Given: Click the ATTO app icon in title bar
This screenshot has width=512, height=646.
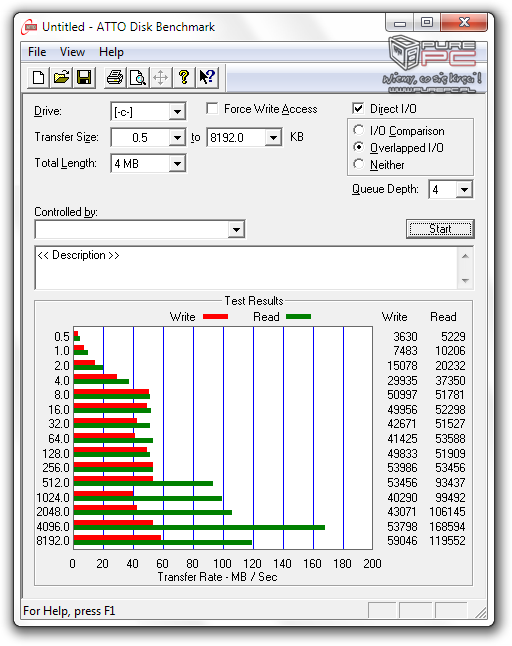Looking at the screenshot, I should pos(29,27).
